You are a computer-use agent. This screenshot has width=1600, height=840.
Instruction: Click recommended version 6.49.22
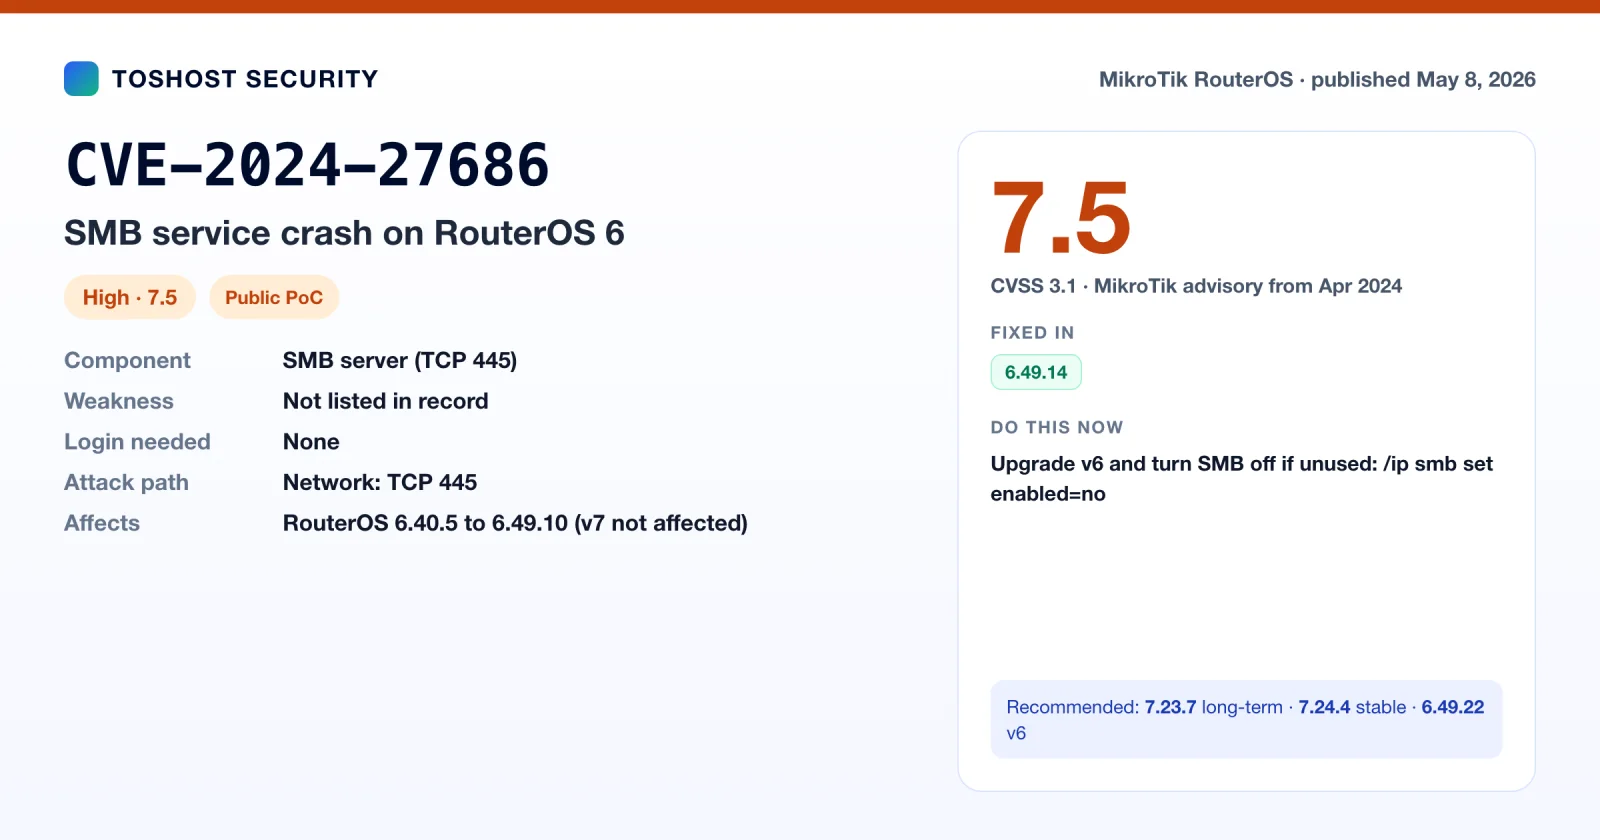1453,707
